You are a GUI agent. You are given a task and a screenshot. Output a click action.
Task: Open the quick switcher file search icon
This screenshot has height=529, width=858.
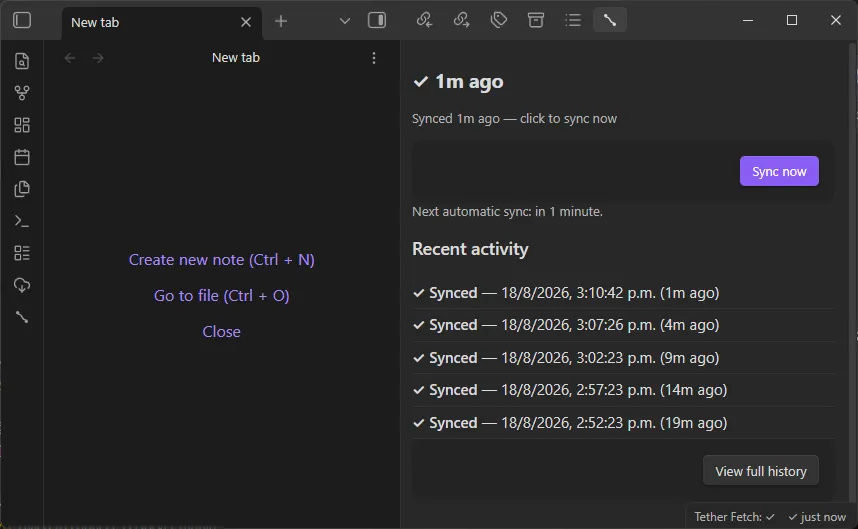(22, 61)
